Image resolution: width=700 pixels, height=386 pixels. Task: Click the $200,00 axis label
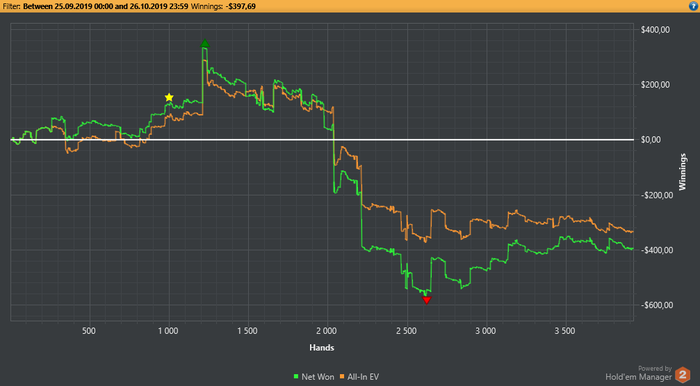click(655, 85)
